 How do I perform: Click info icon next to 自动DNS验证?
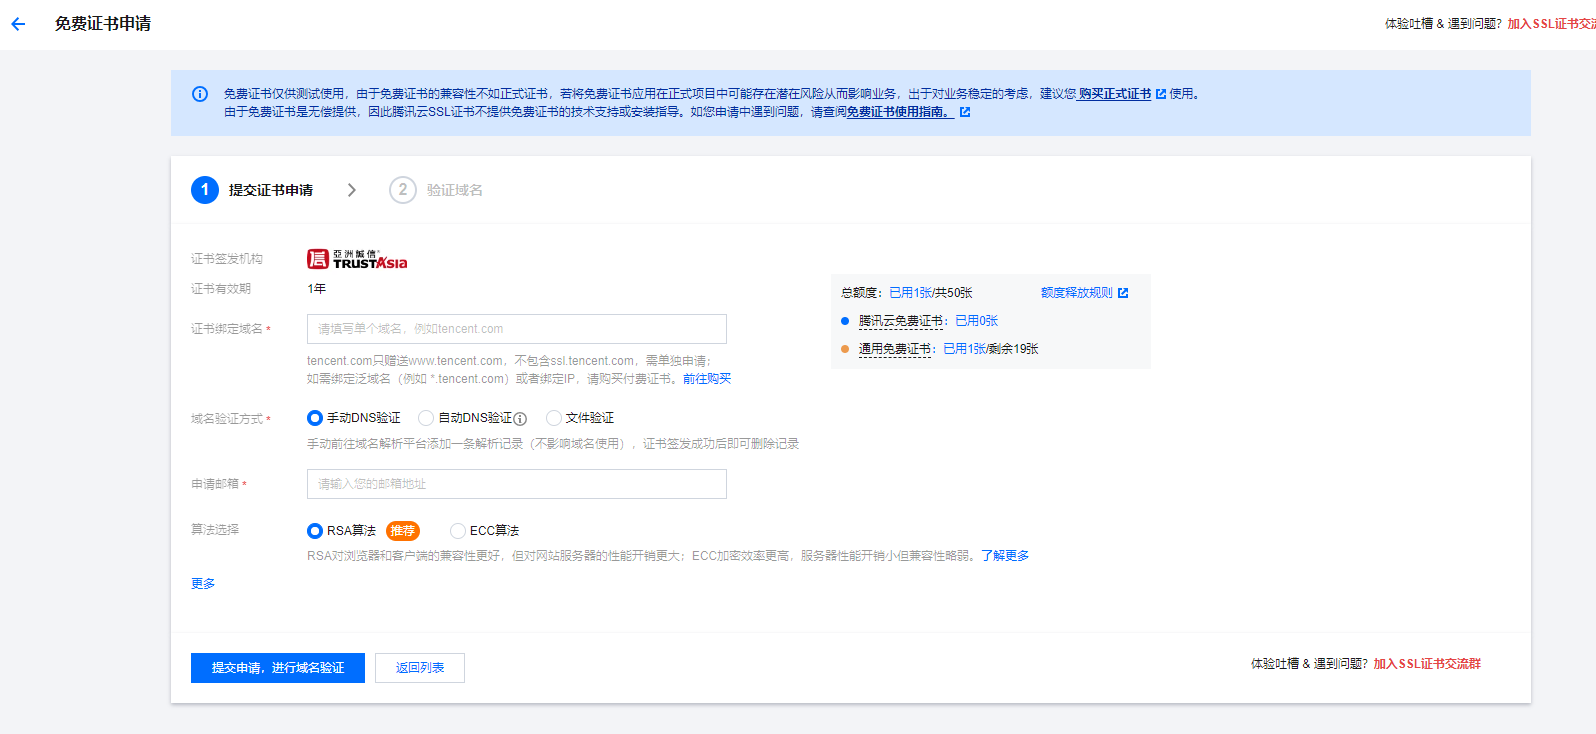[520, 419]
